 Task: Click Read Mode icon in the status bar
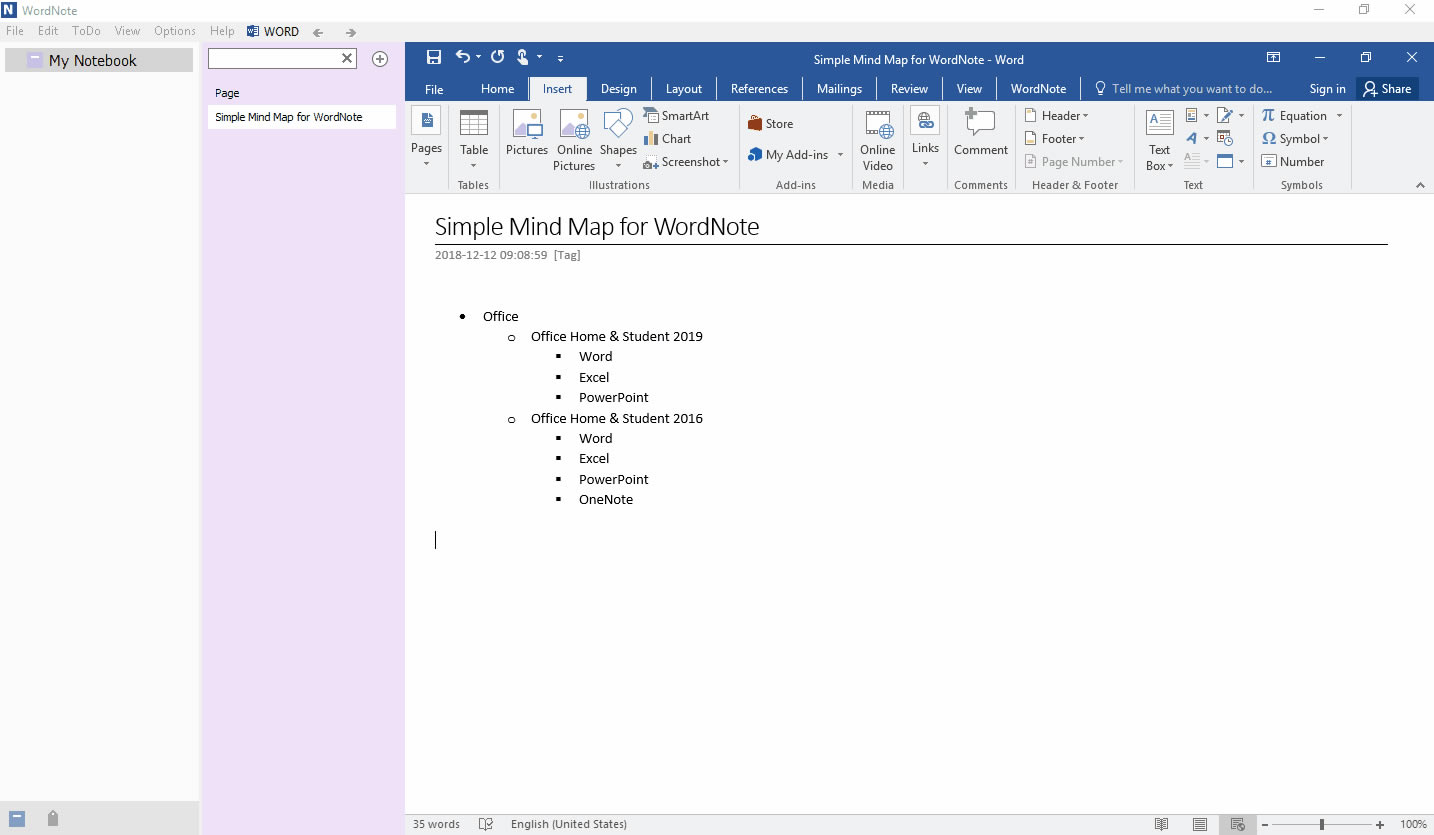[1162, 824]
